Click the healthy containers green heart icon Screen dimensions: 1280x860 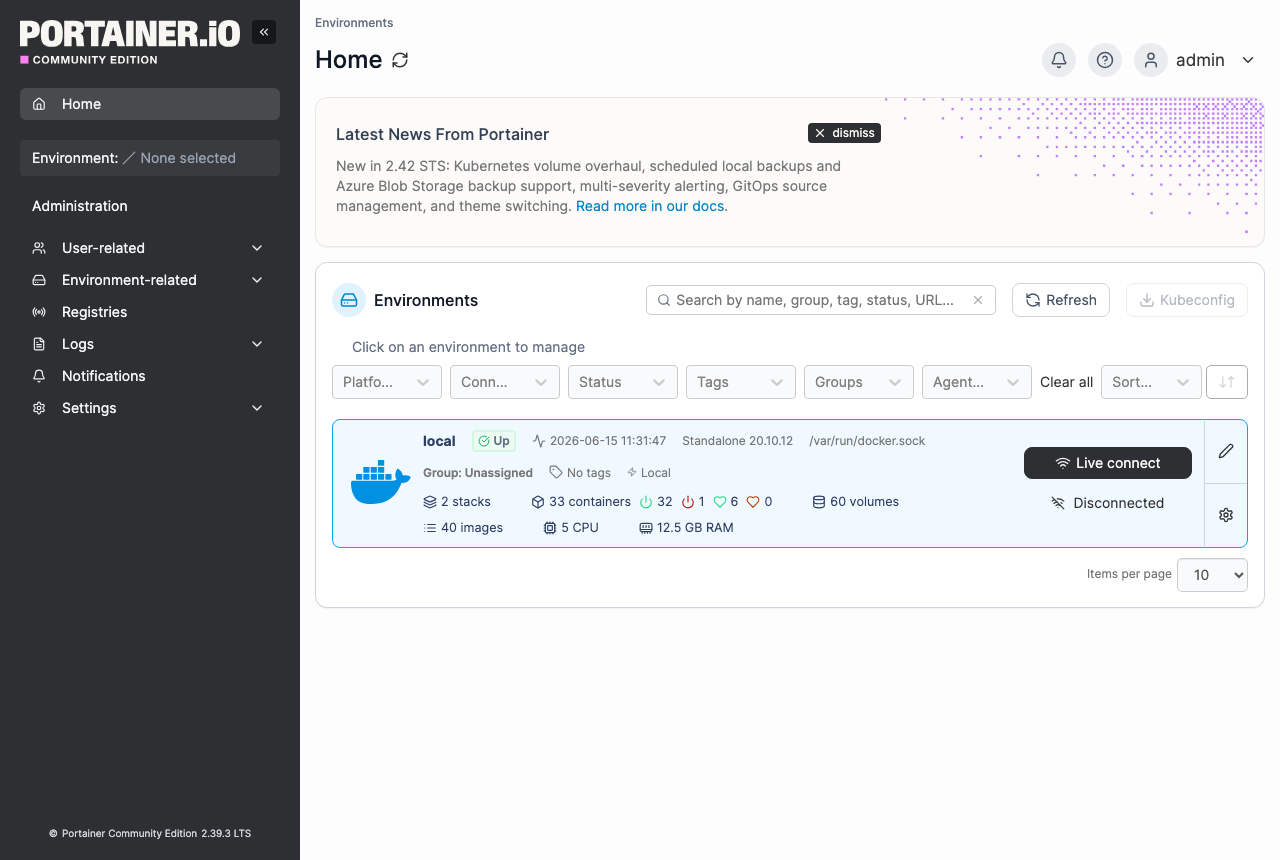tap(720, 502)
